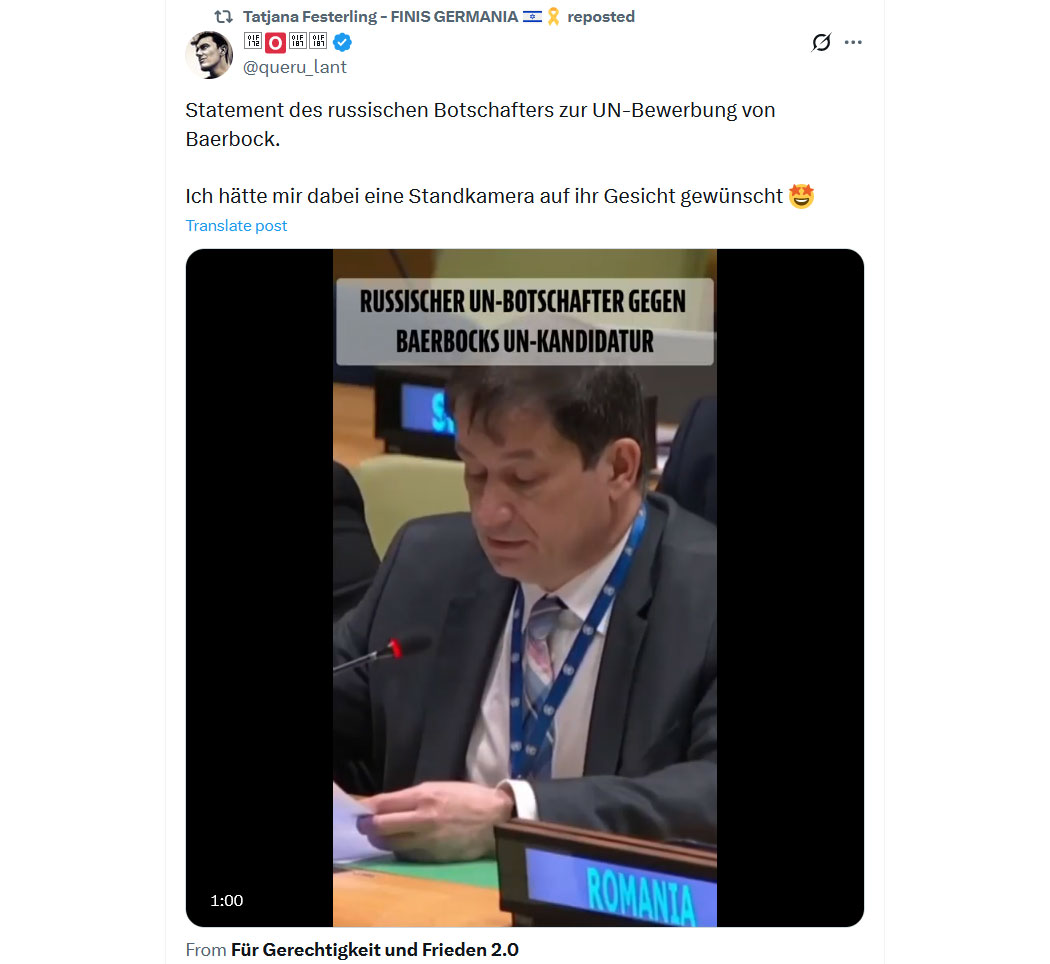The height and width of the screenshot is (964, 1050).
Task: Open the three-dots more options menu
Action: (853, 42)
